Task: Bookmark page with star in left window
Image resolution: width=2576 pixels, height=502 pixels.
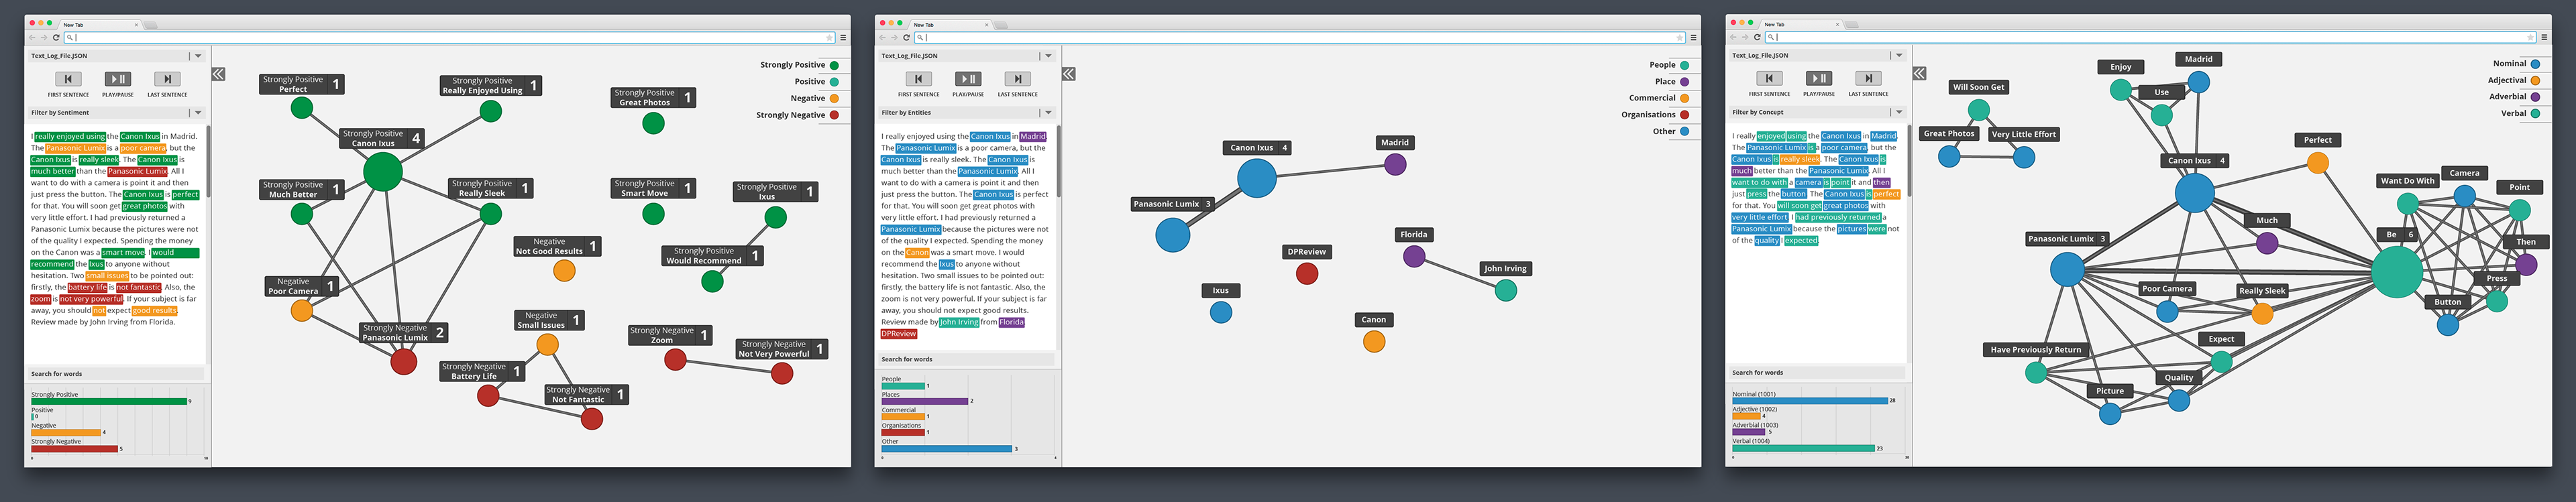Action: point(829,38)
